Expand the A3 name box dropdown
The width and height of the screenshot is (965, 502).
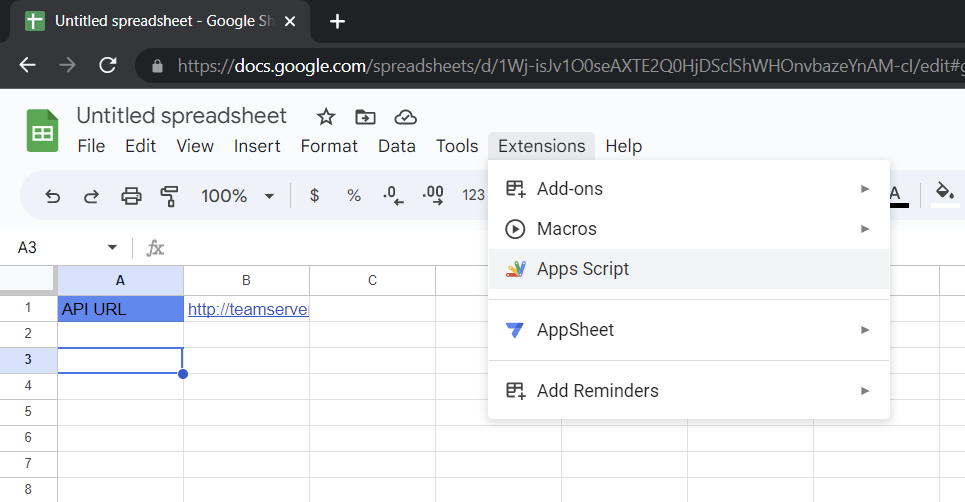coord(112,247)
